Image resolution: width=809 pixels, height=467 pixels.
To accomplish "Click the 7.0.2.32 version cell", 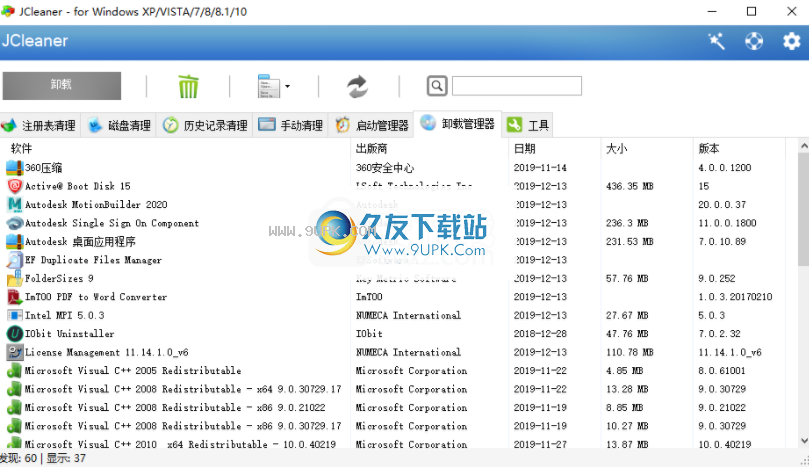I will tap(719, 334).
